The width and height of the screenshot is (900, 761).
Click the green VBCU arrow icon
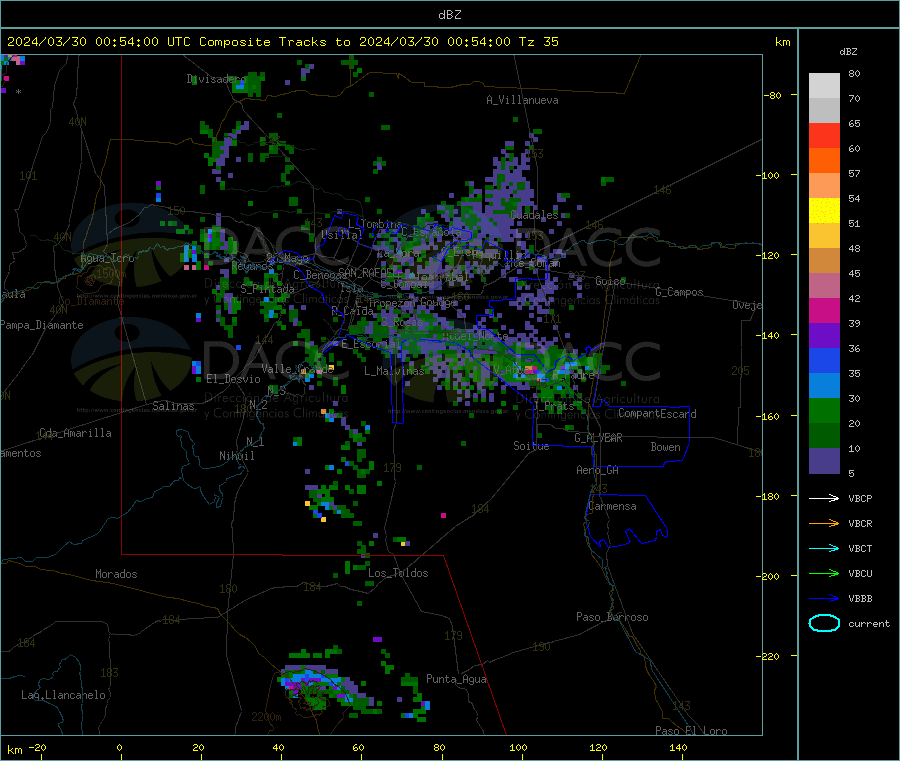point(824,573)
